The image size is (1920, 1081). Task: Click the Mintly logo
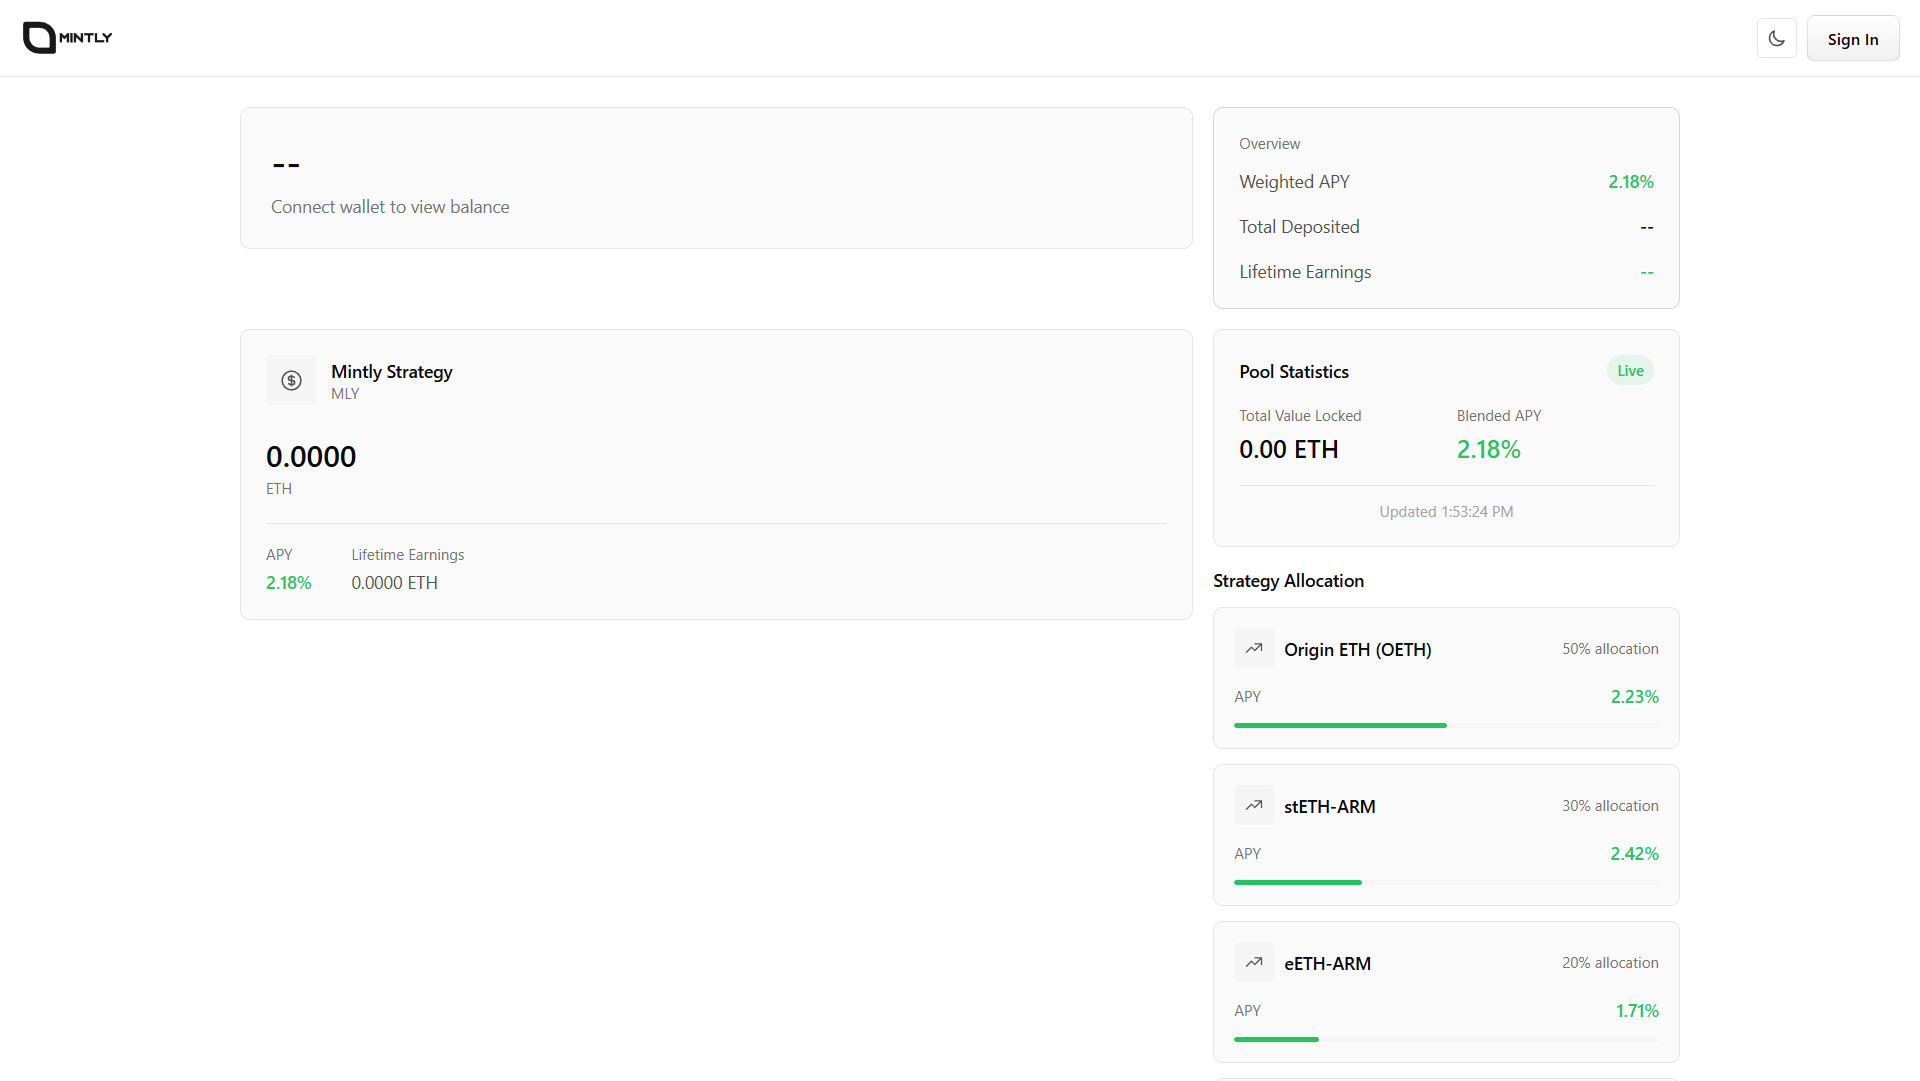coord(67,38)
